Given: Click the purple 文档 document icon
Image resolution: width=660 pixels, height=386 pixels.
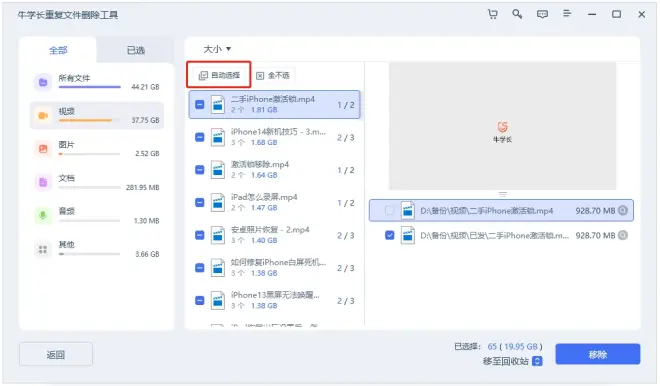Looking at the screenshot, I should coord(43,182).
